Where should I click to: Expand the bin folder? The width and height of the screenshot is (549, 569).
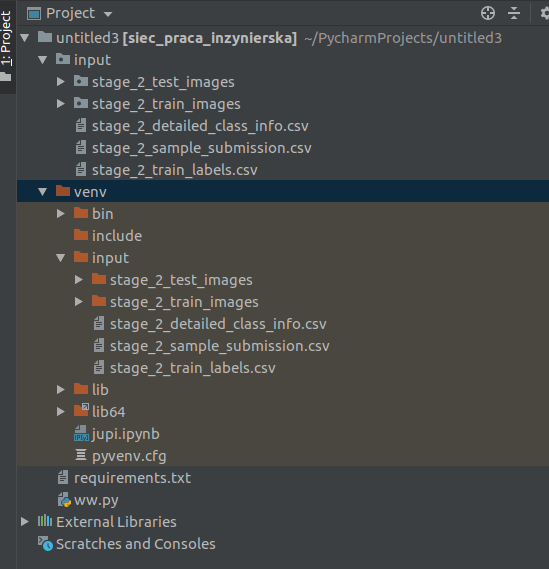(x=61, y=213)
